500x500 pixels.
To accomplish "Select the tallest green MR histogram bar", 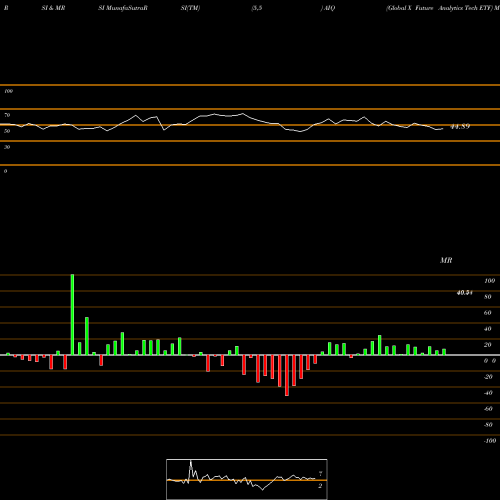I will coord(72,315).
